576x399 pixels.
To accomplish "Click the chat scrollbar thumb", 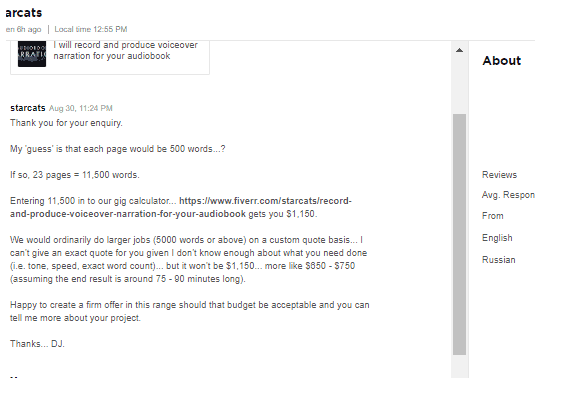I will 459,234.
